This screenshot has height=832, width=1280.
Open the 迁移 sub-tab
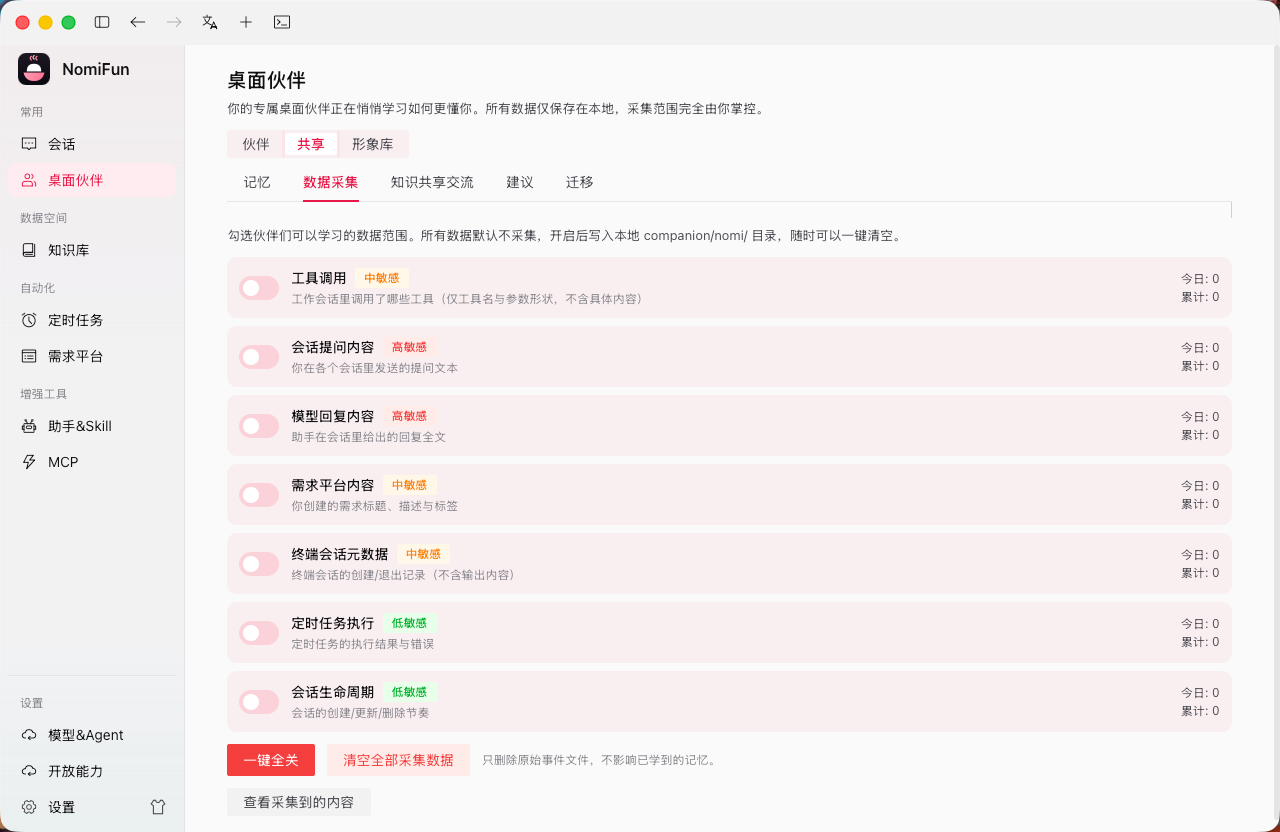580,182
